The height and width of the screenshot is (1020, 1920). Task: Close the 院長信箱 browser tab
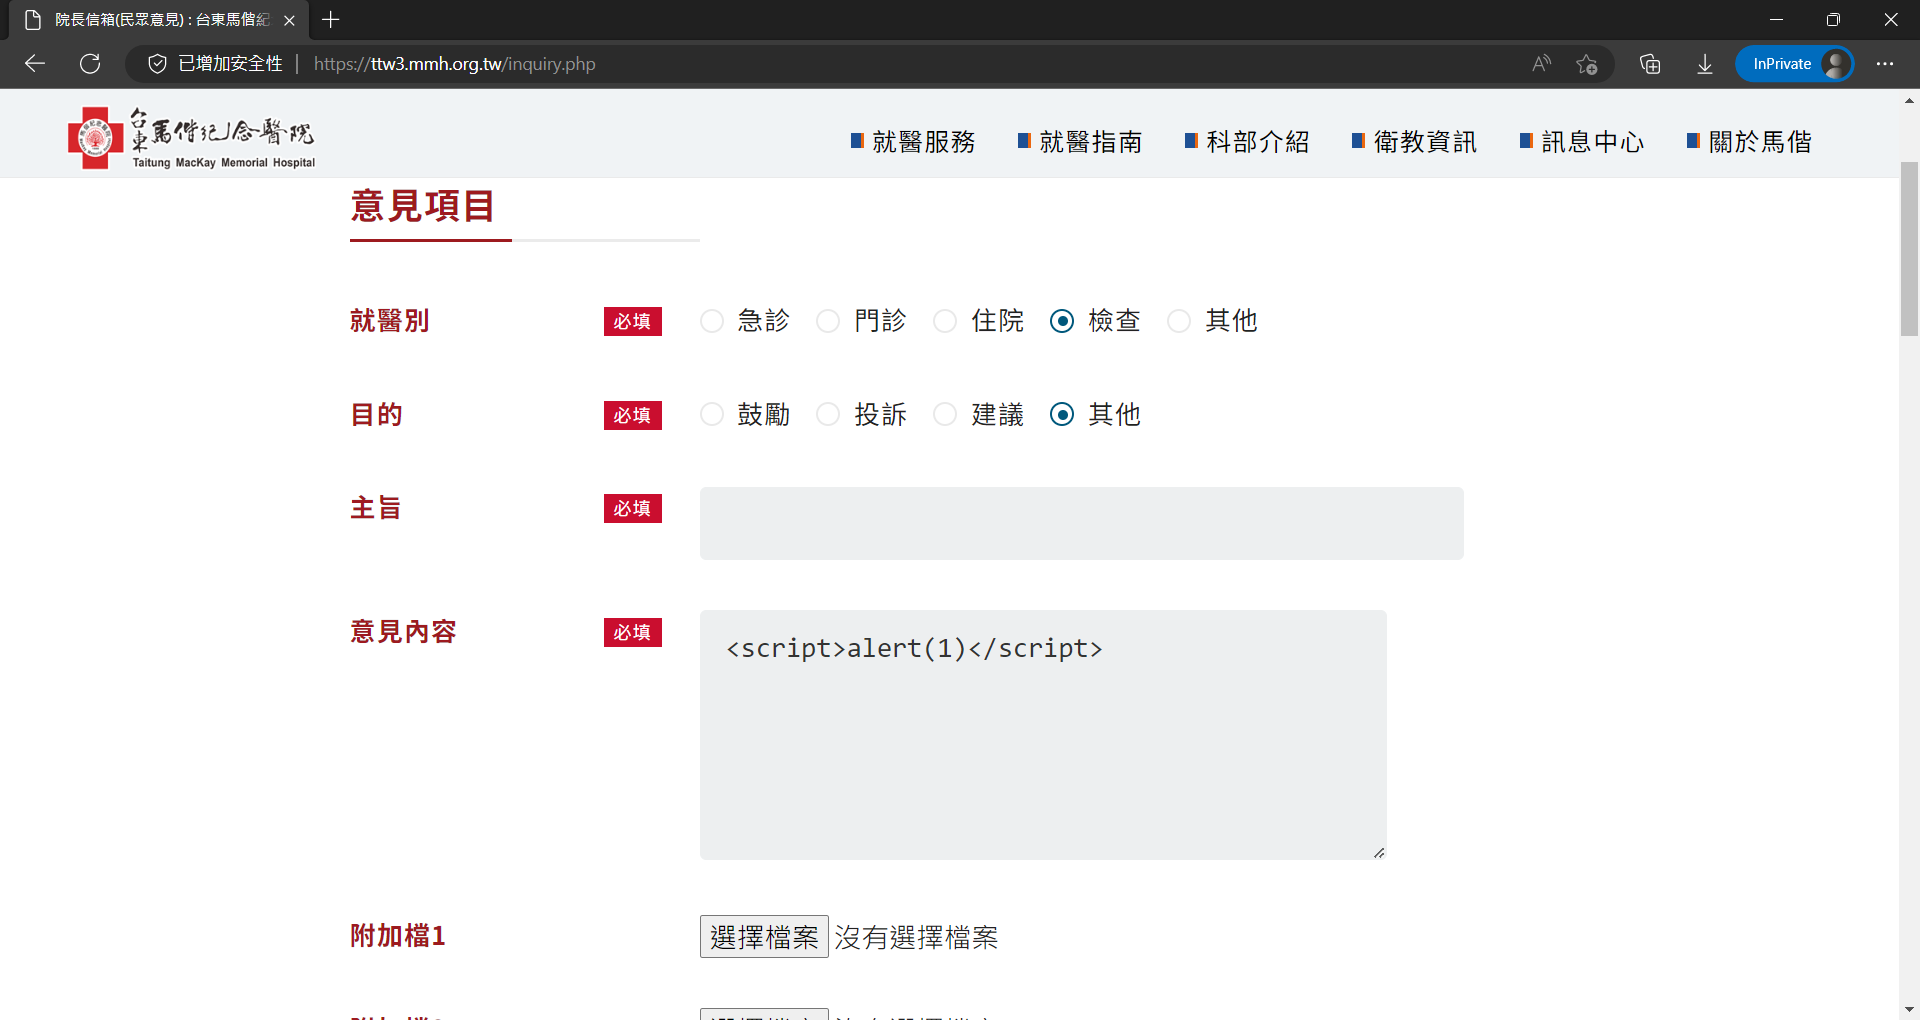(289, 20)
